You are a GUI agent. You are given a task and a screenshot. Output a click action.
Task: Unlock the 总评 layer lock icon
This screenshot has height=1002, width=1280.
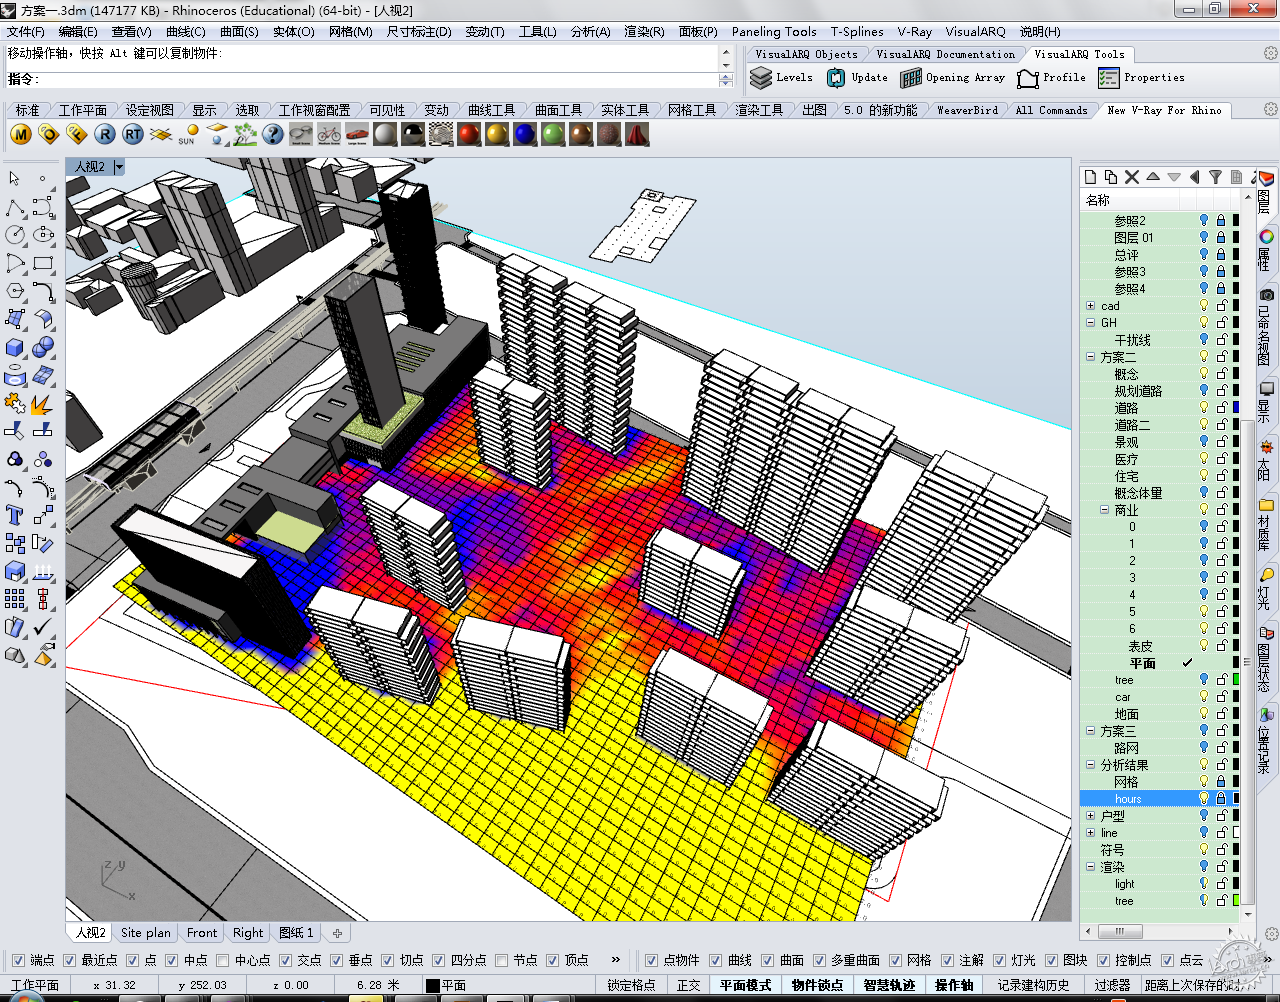[x=1220, y=255]
